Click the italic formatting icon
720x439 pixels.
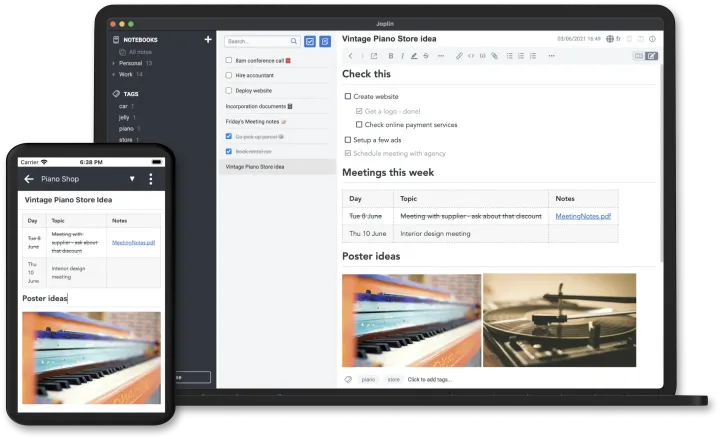(x=401, y=56)
